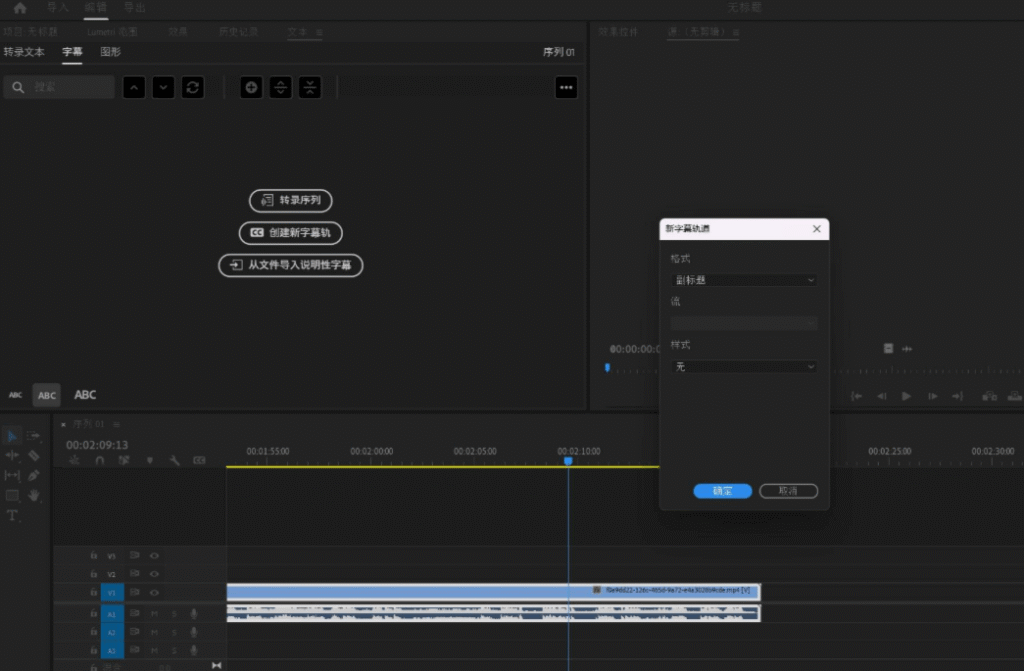Viewport: 1024px width, 671px height.
Task: Open the 图形 tab
Action: [110, 52]
